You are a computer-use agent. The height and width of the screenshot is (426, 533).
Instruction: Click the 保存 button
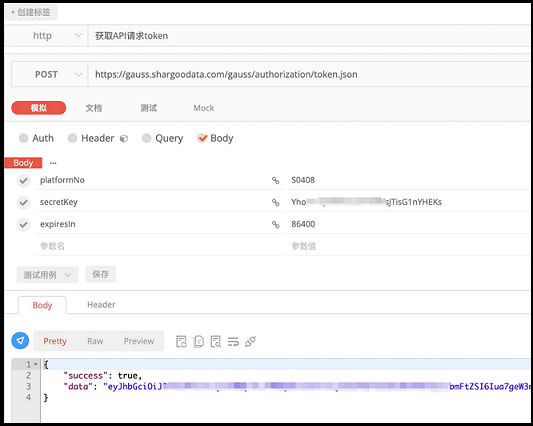pos(100,274)
